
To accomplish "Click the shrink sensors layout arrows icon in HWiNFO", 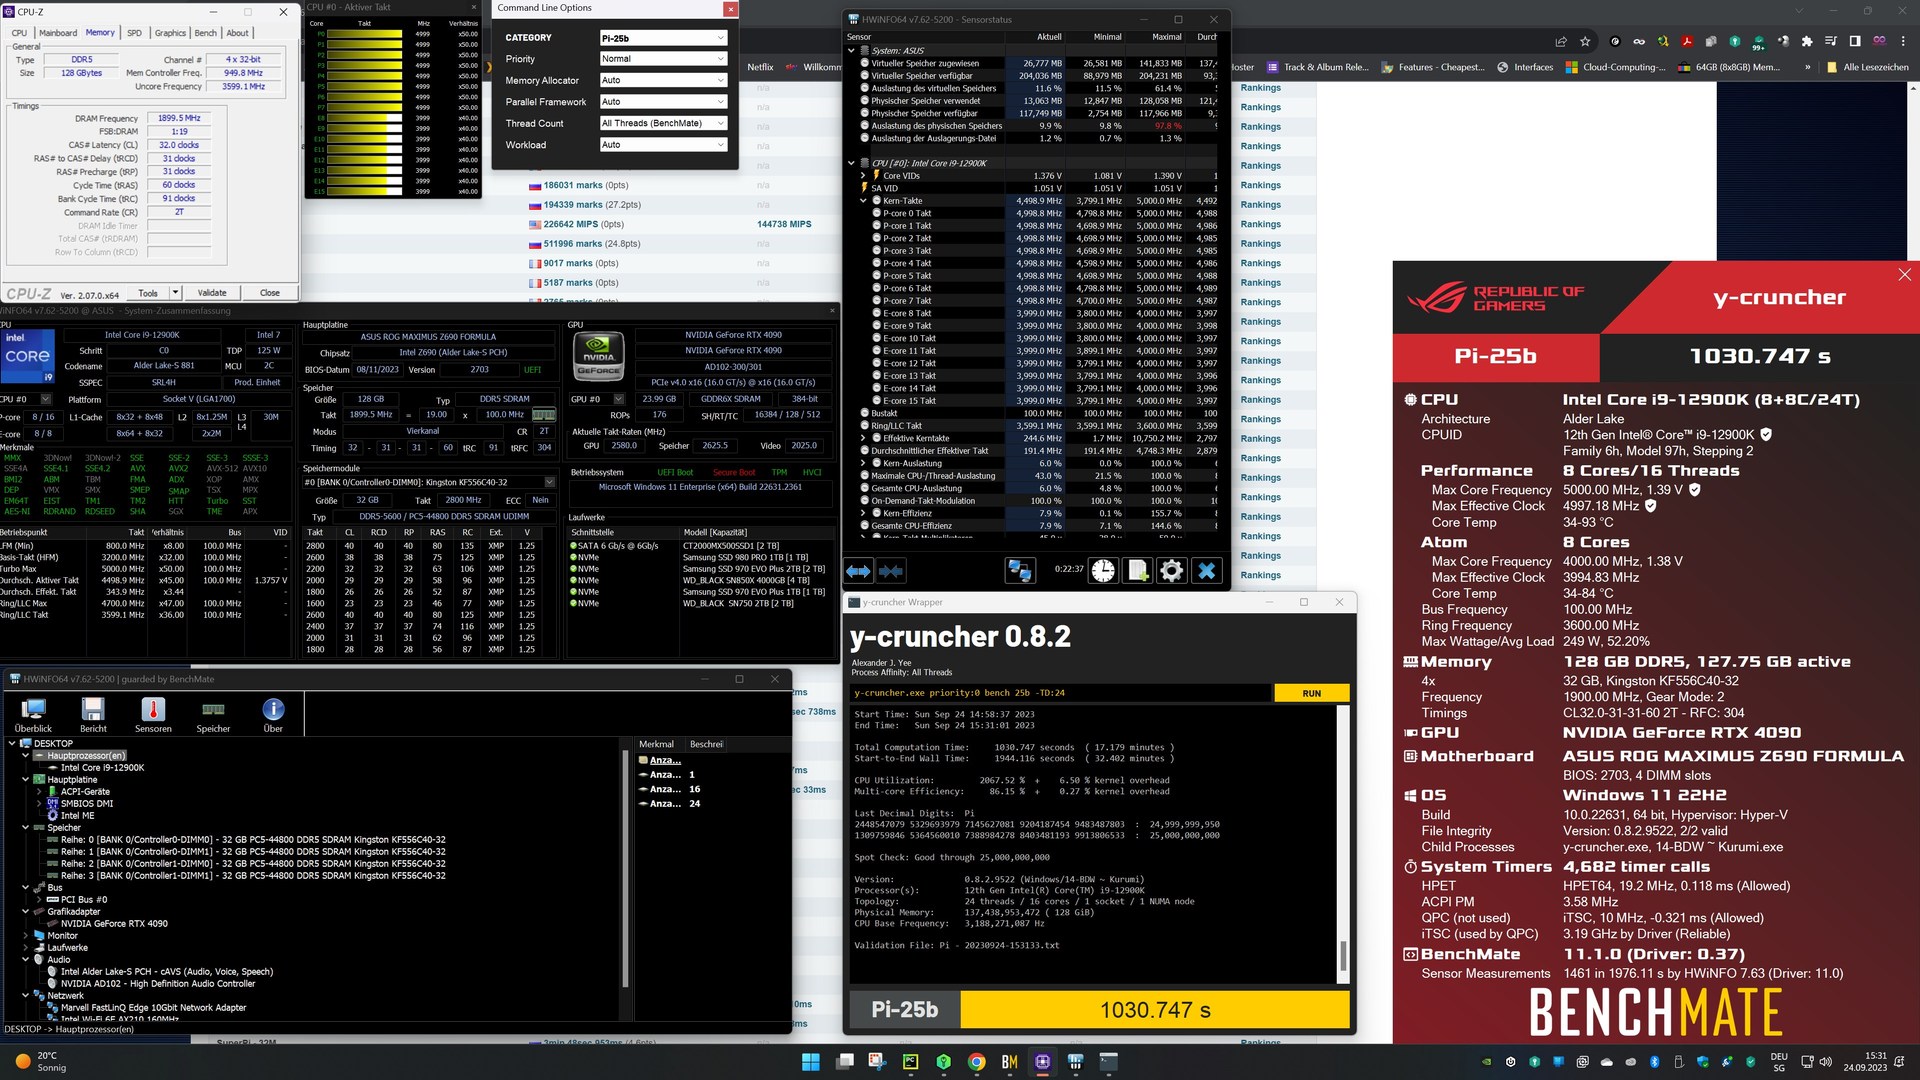I will tap(891, 571).
